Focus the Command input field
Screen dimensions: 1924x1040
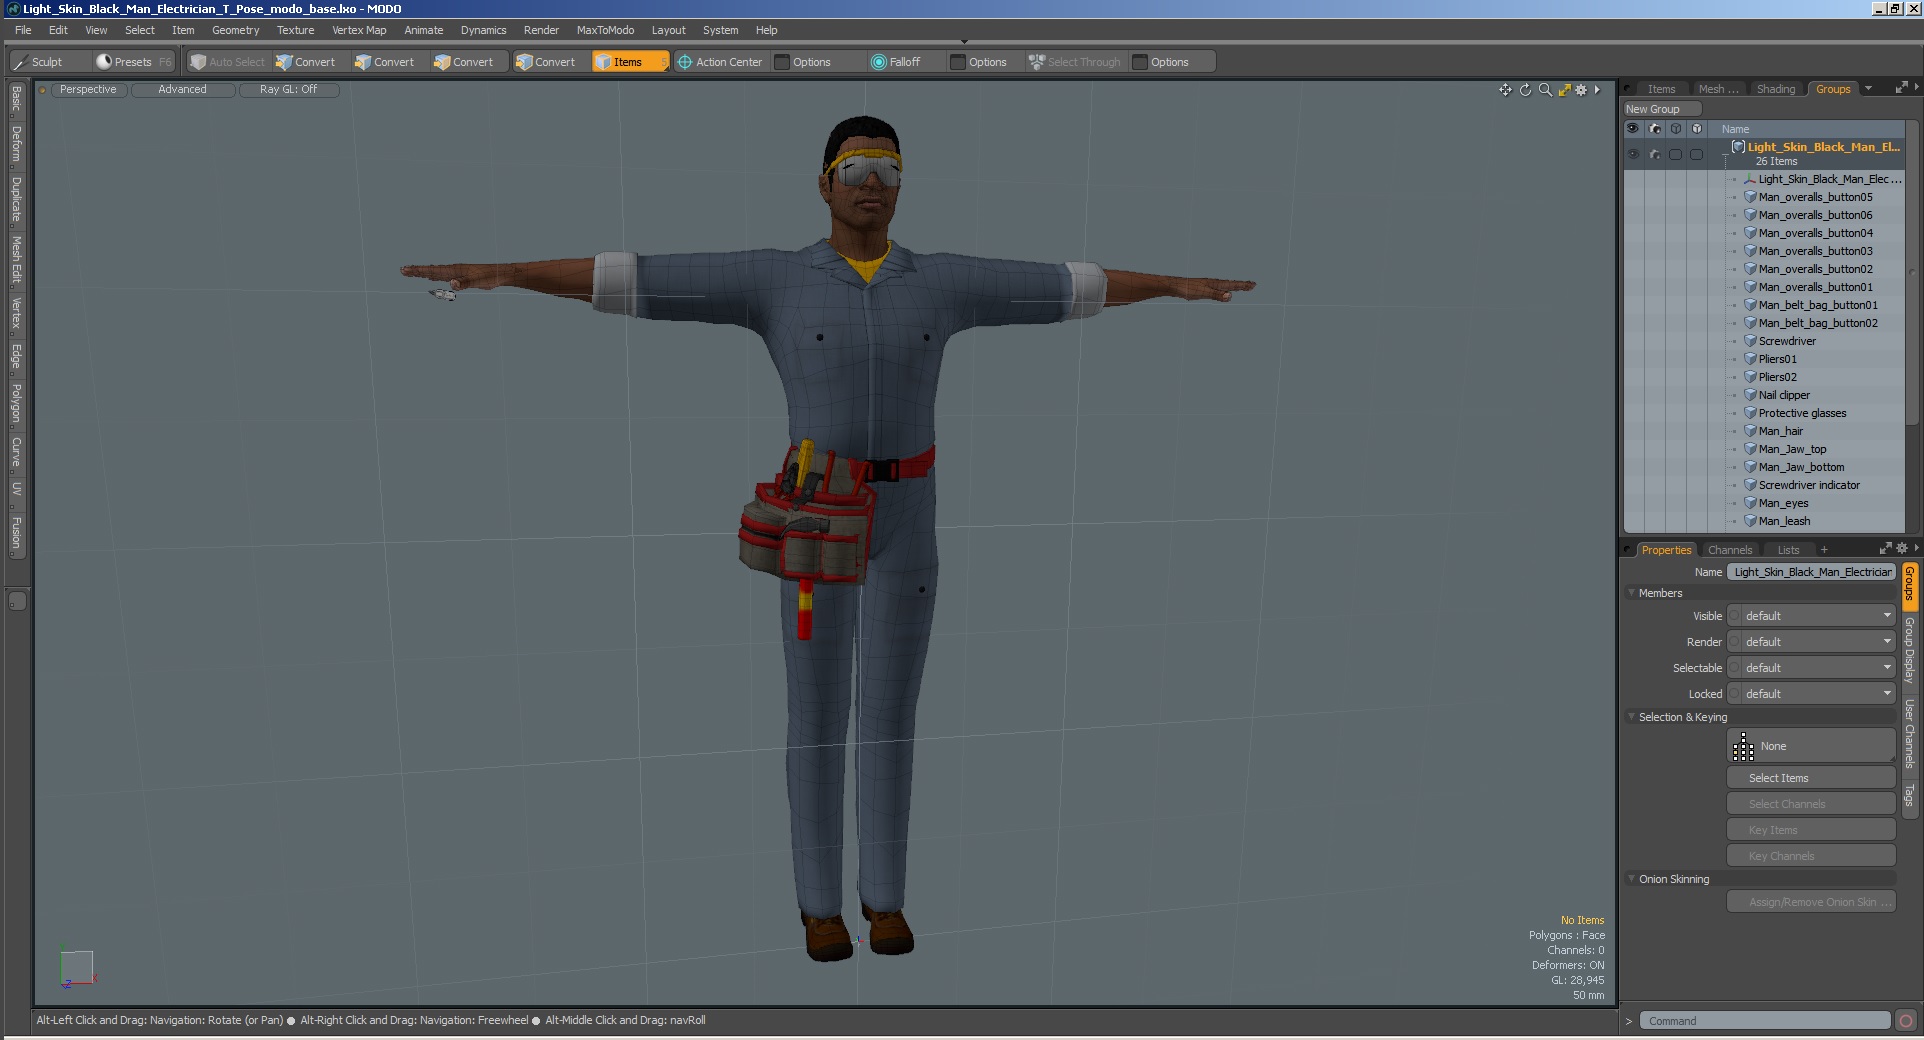click(x=1765, y=1021)
